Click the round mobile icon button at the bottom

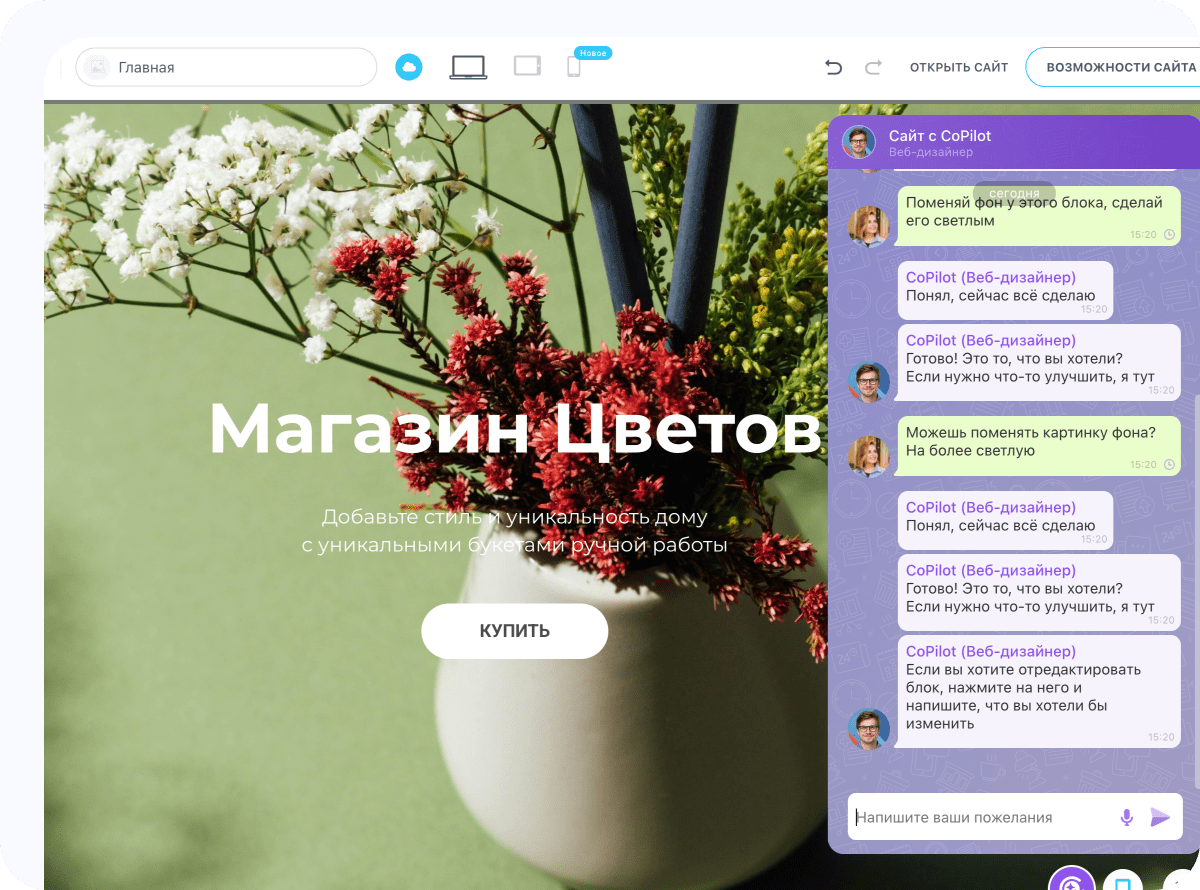point(1123,880)
